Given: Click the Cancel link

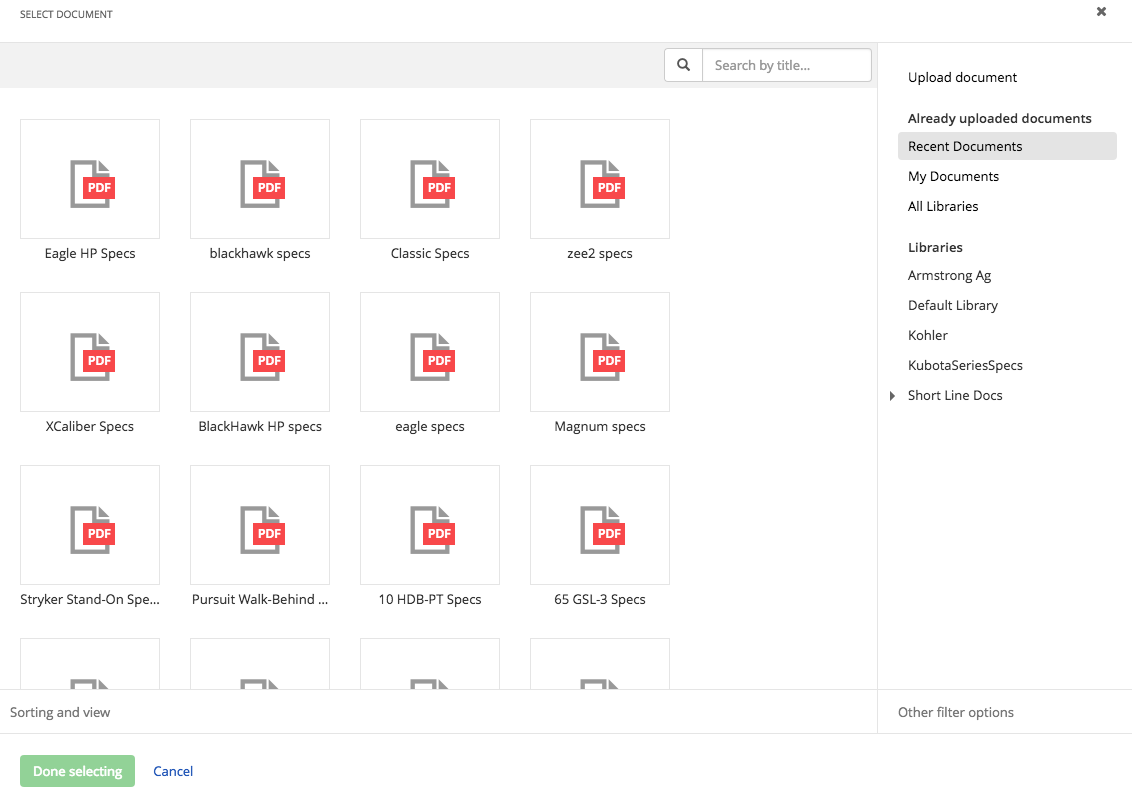Looking at the screenshot, I should coord(172,770).
